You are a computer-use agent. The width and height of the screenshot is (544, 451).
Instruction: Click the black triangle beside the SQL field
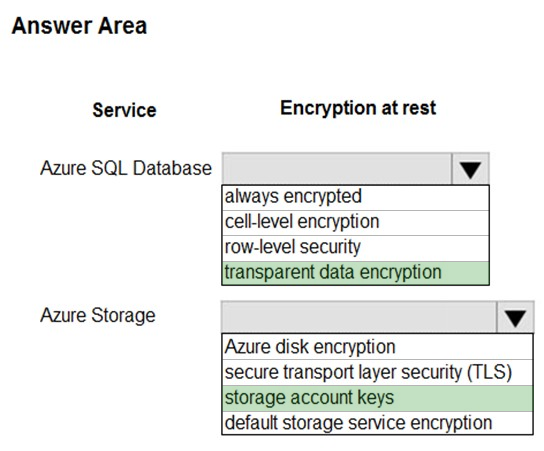coord(470,170)
